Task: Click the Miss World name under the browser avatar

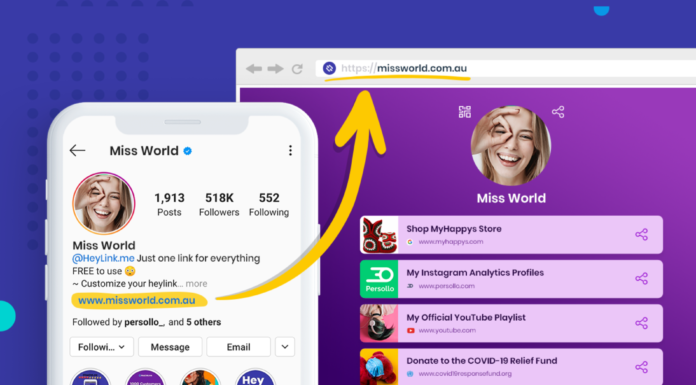Action: point(511,198)
